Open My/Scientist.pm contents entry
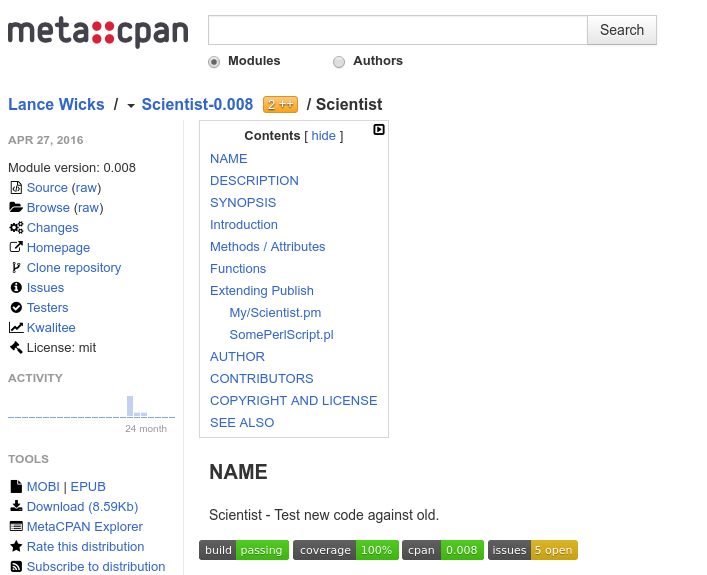 point(275,313)
